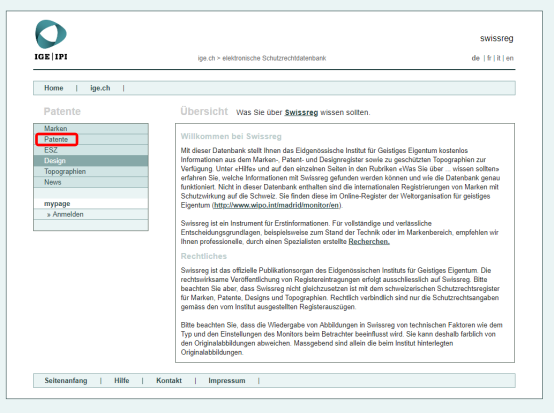Click the Anmelden login link
The width and height of the screenshot is (554, 414).
66,214
